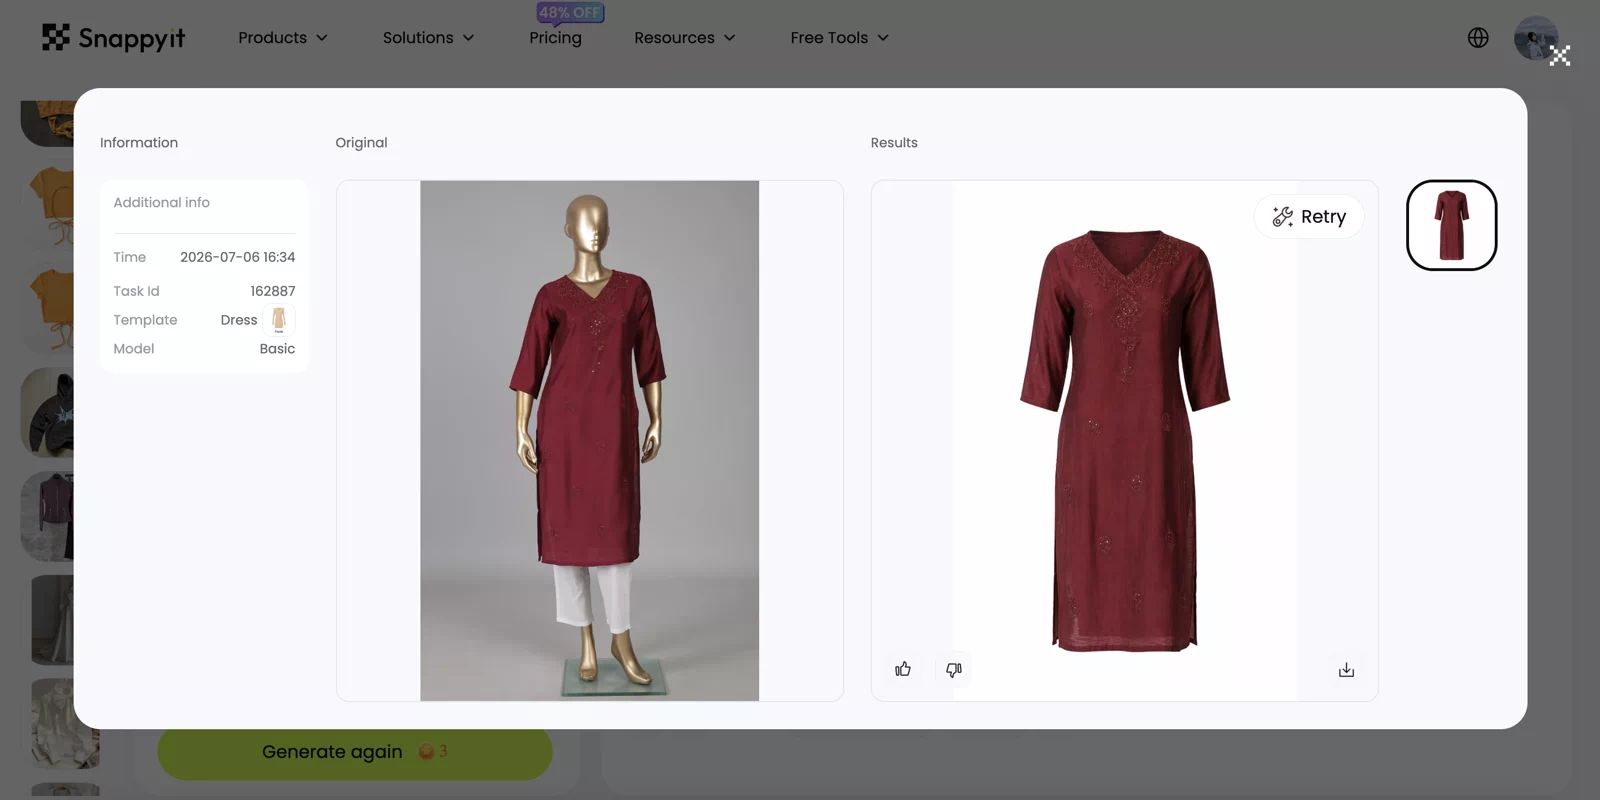Close the results dialog with the X
Viewport: 1600px width, 800px height.
click(x=1560, y=56)
